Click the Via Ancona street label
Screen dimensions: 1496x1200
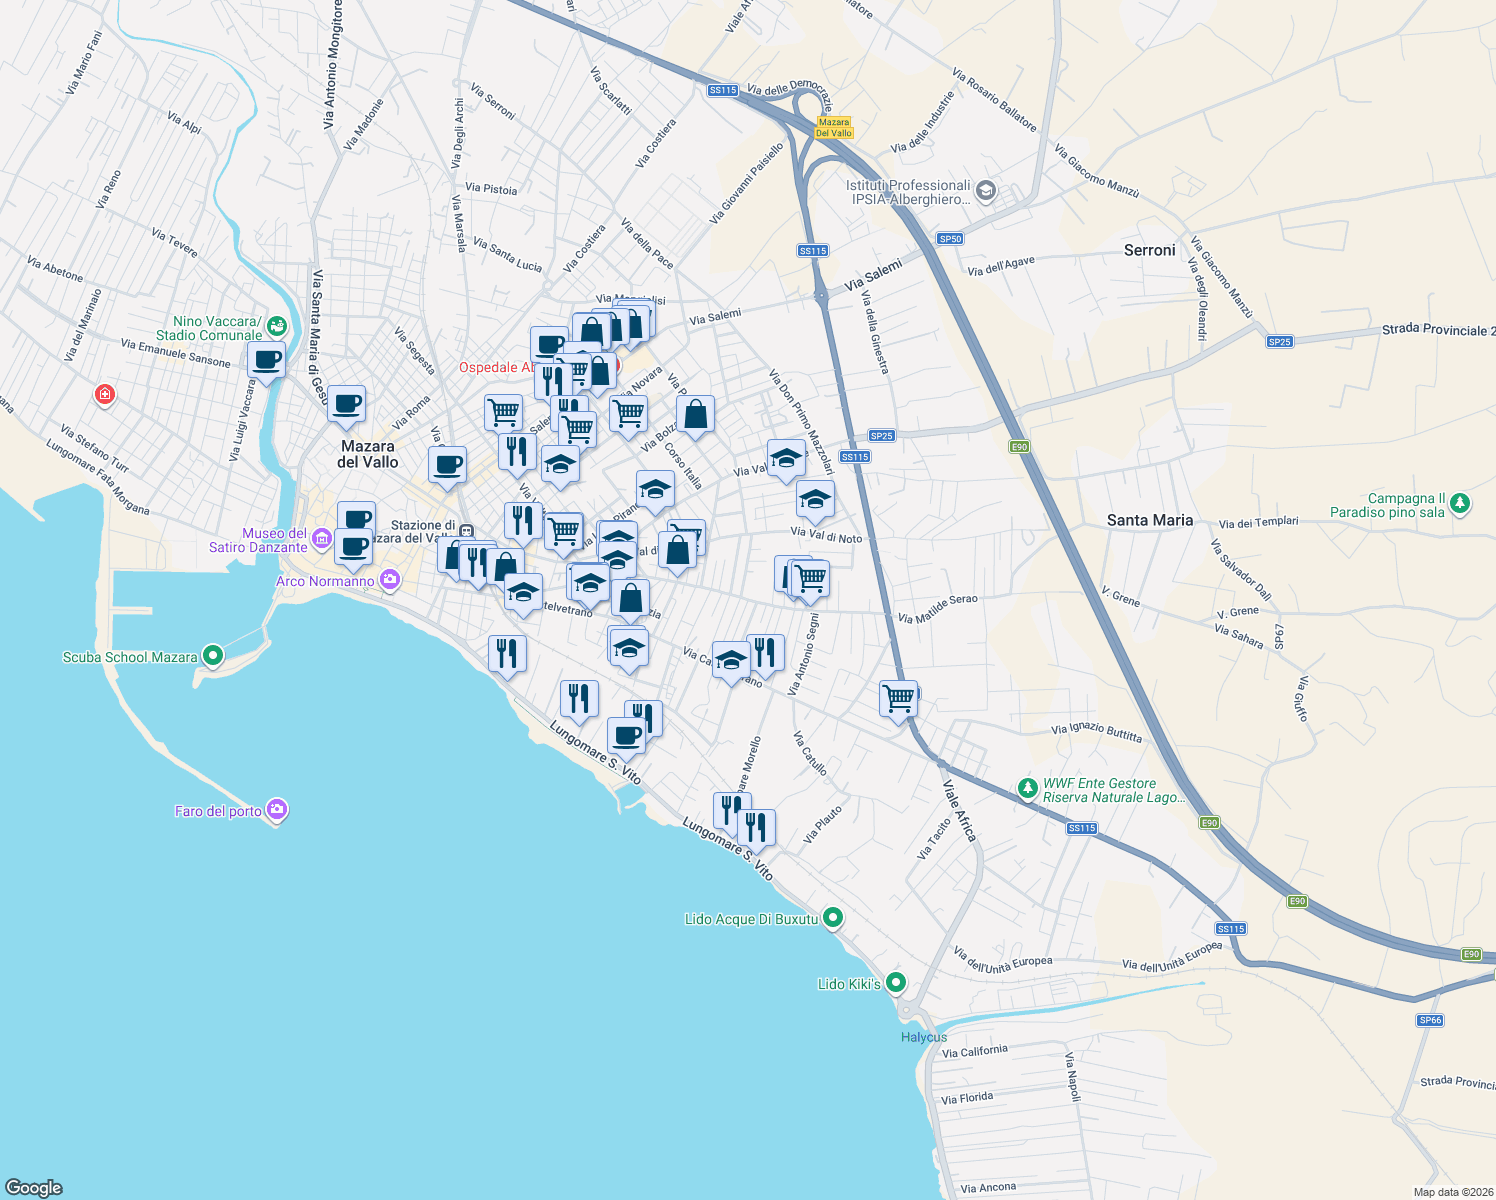988,1188
